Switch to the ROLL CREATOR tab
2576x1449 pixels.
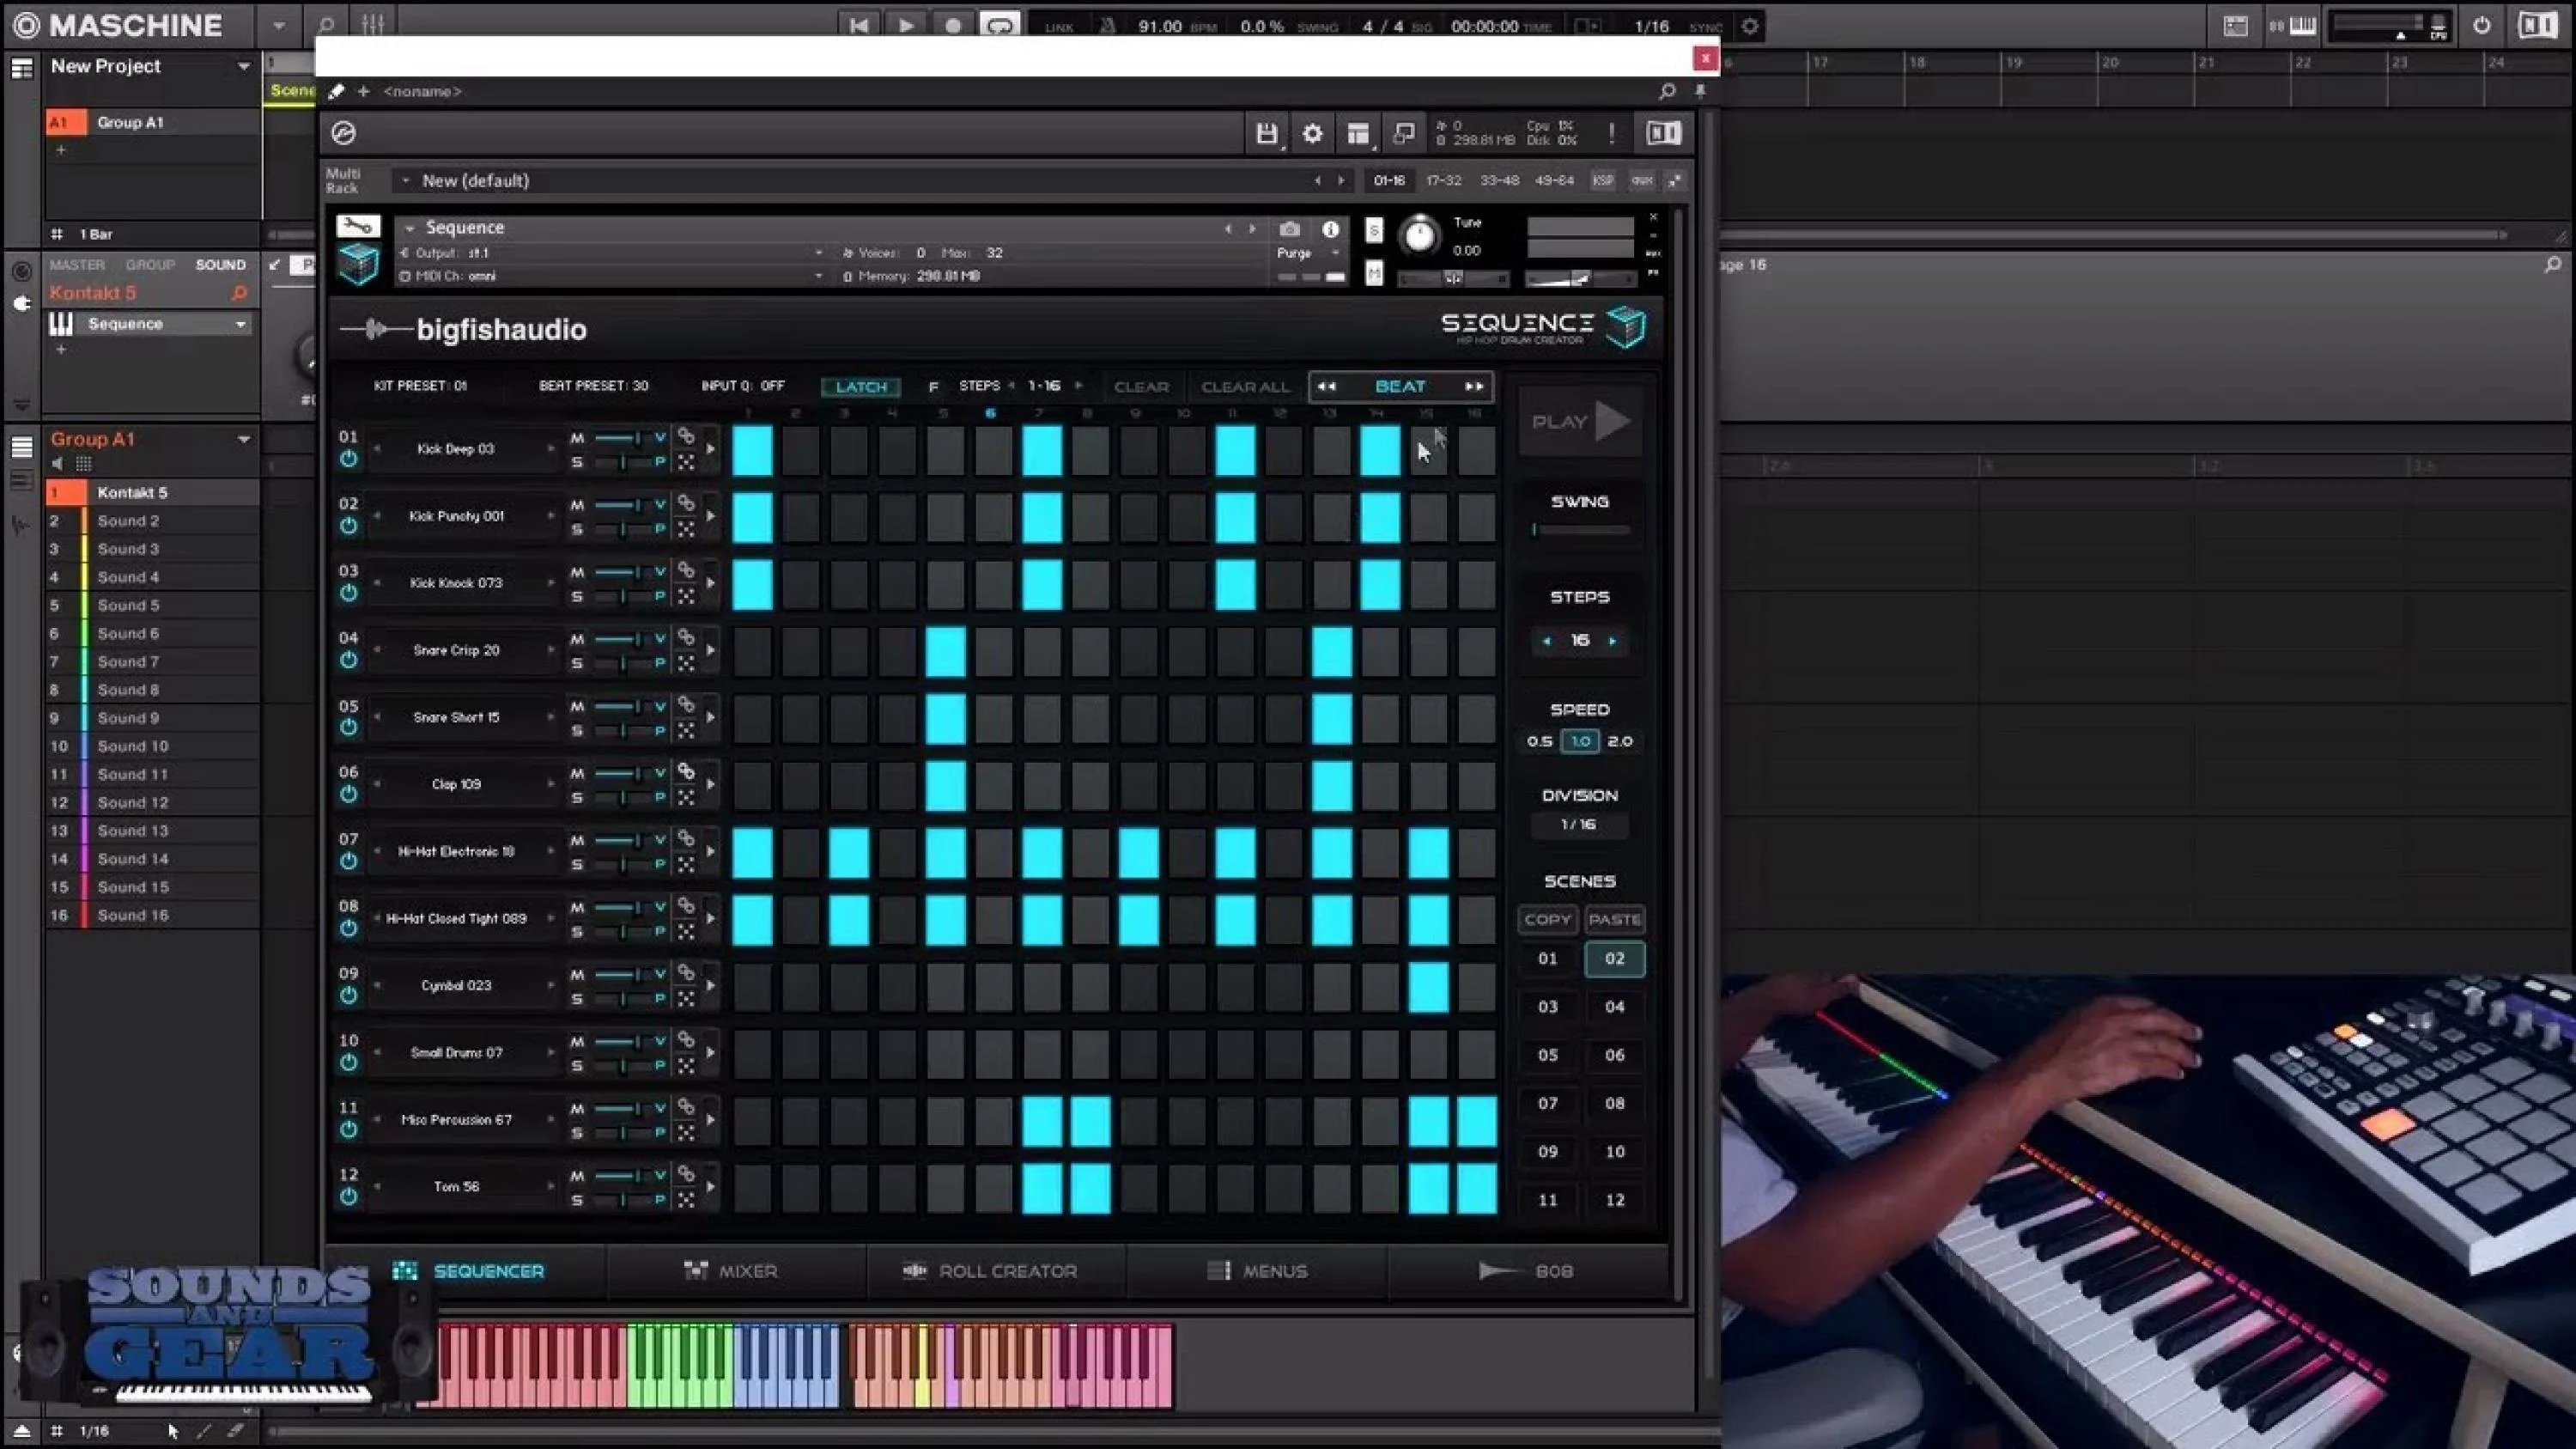tap(990, 1271)
